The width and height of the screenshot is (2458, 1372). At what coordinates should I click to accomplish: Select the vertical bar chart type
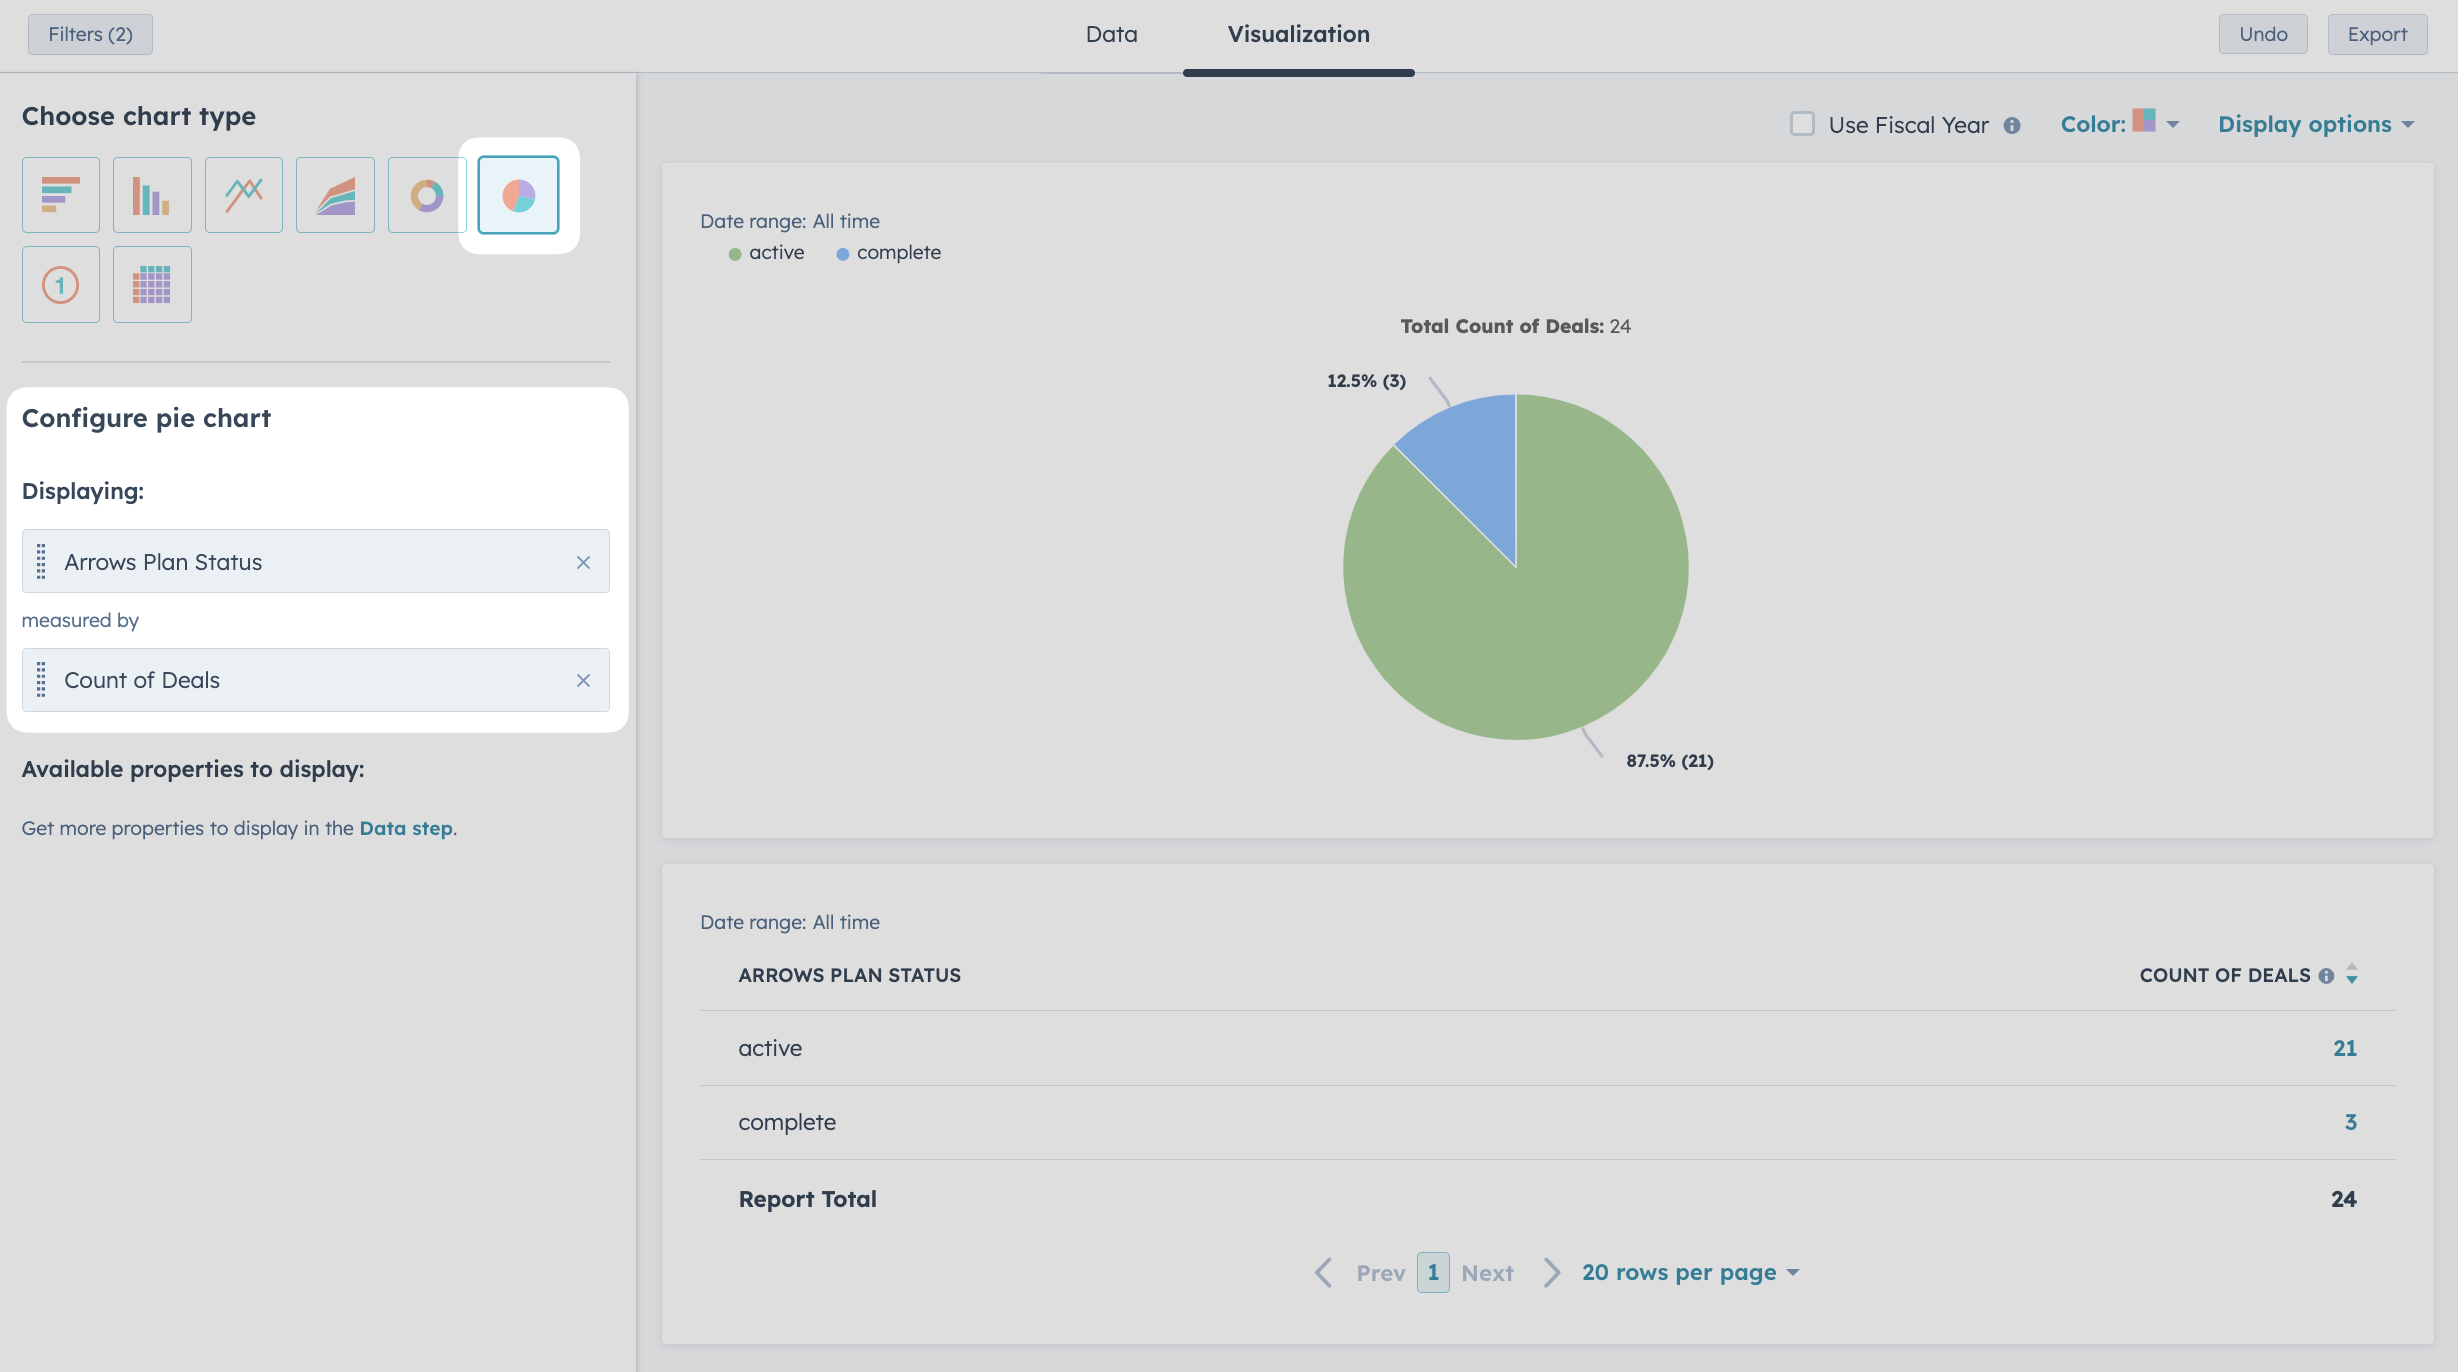[x=151, y=194]
